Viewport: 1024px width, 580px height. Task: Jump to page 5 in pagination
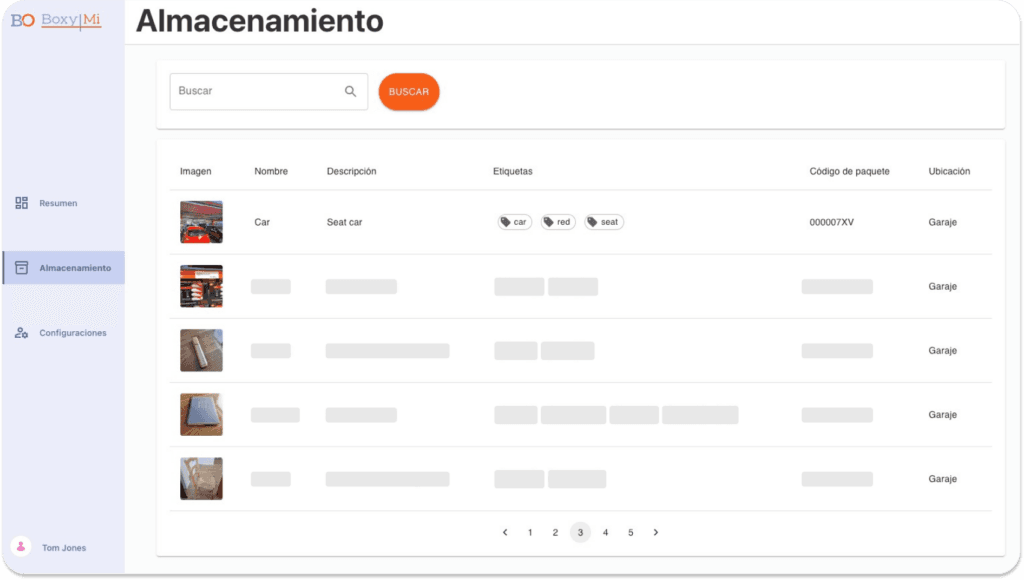point(630,532)
